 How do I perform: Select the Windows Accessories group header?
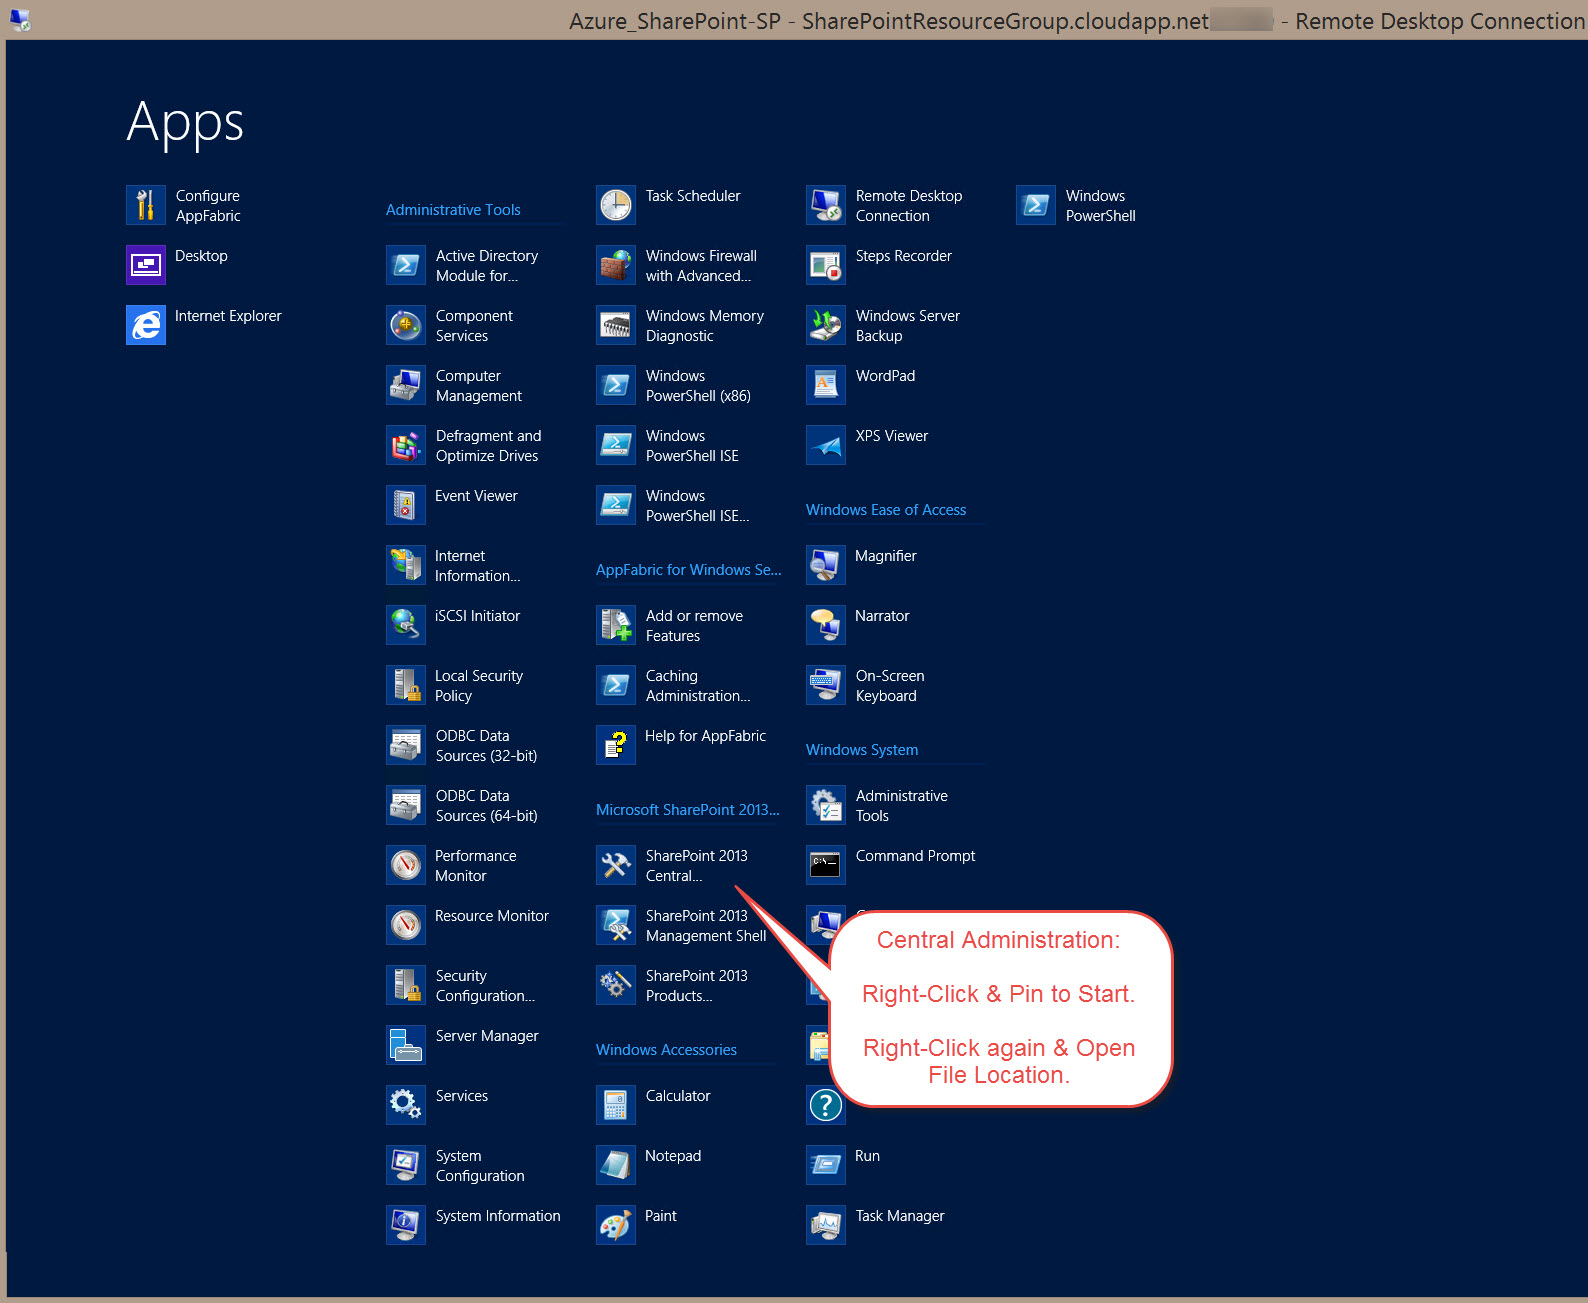(666, 1050)
